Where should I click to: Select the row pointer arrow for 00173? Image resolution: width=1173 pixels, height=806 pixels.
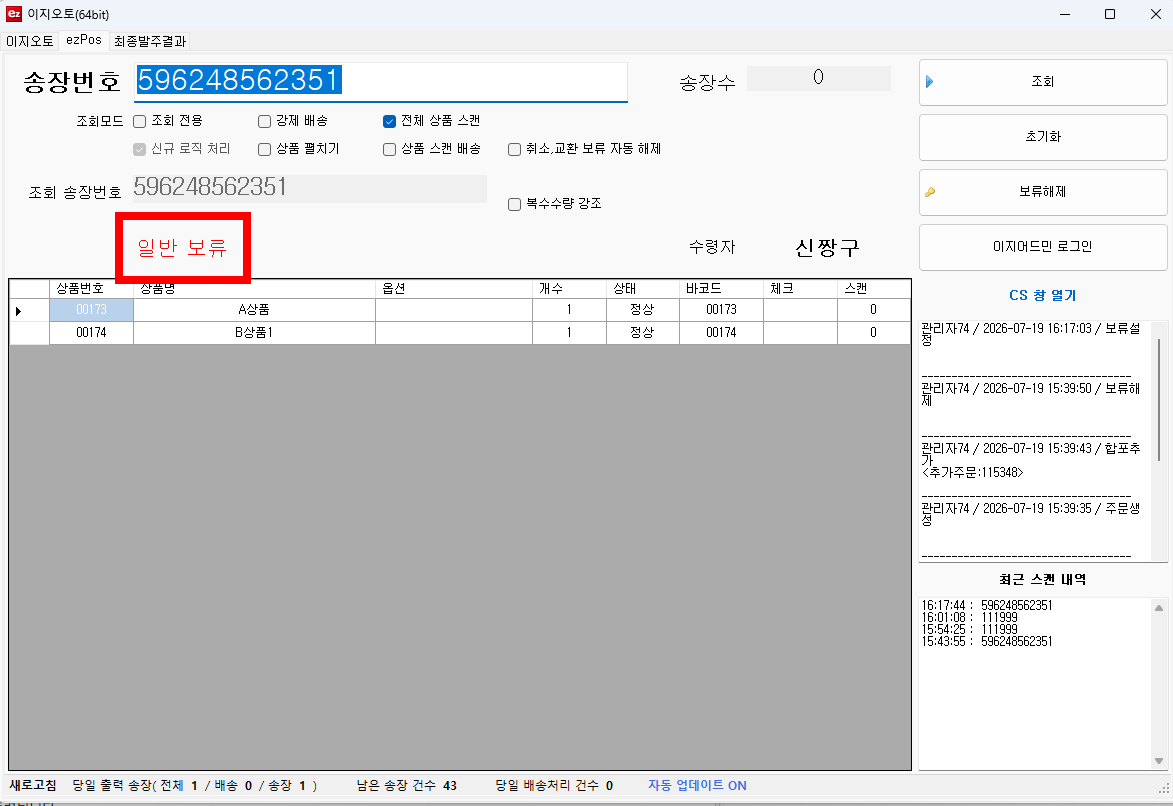(x=19, y=311)
